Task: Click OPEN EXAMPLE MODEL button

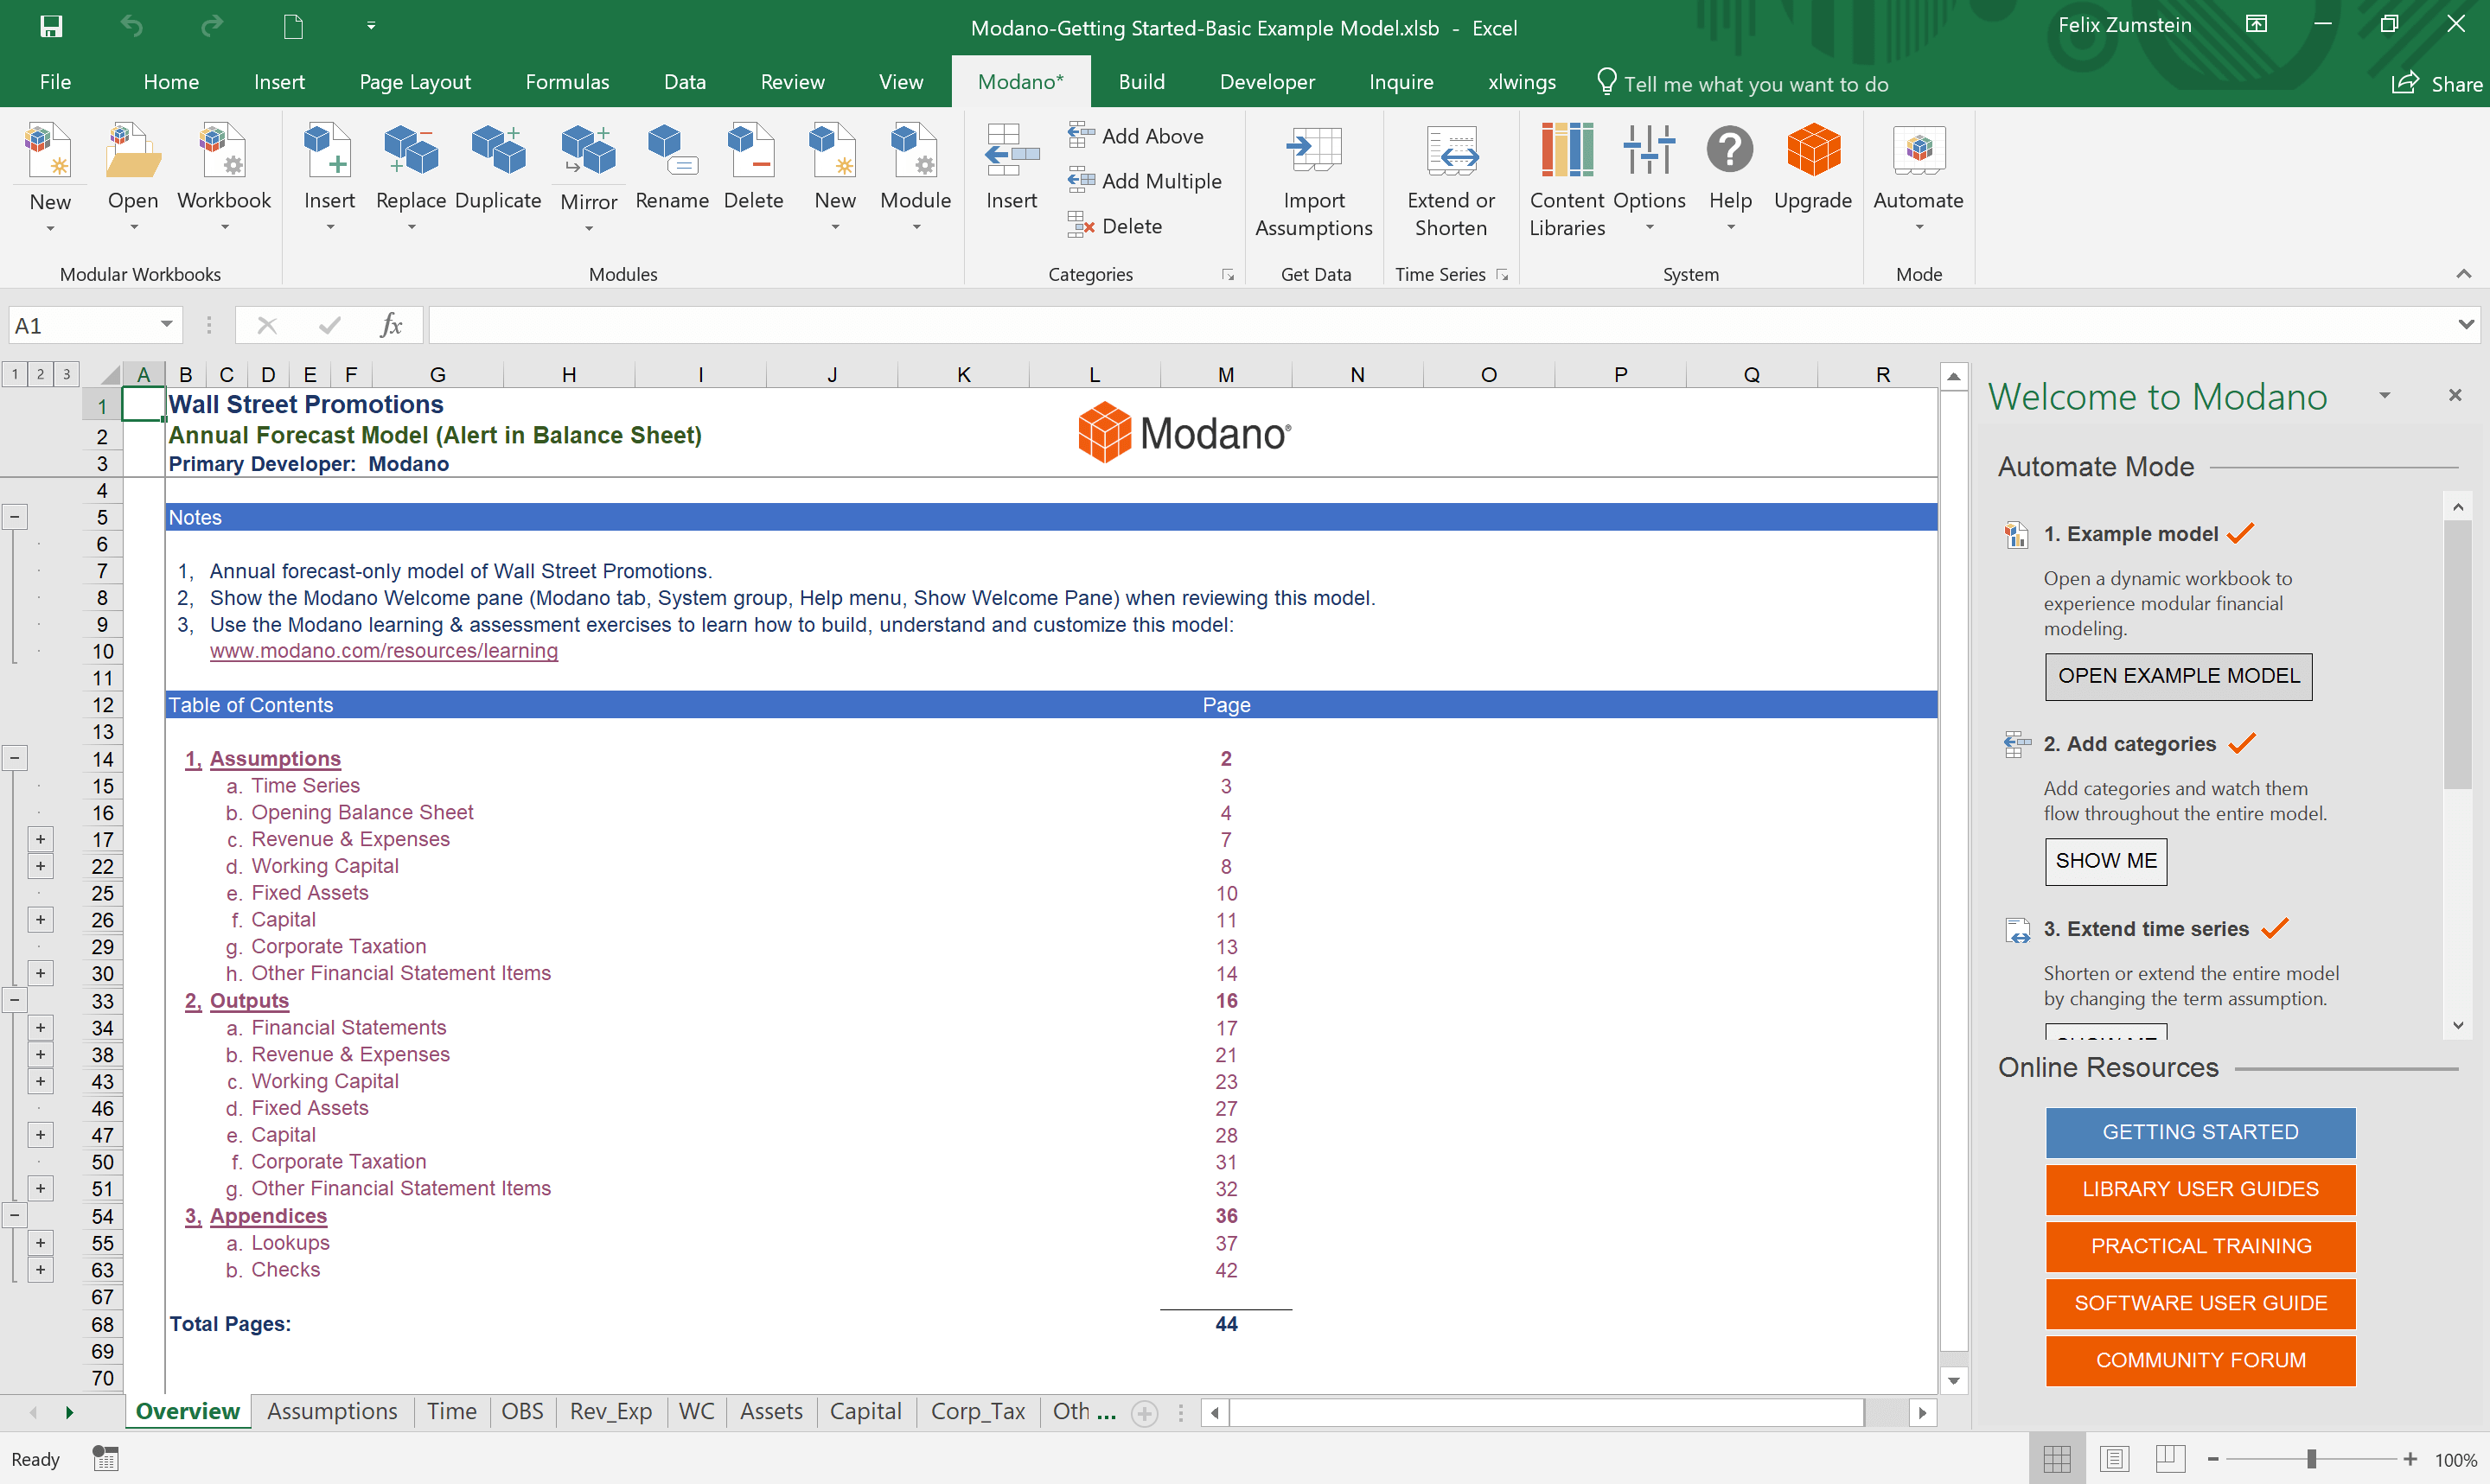Action: [x=2177, y=676]
